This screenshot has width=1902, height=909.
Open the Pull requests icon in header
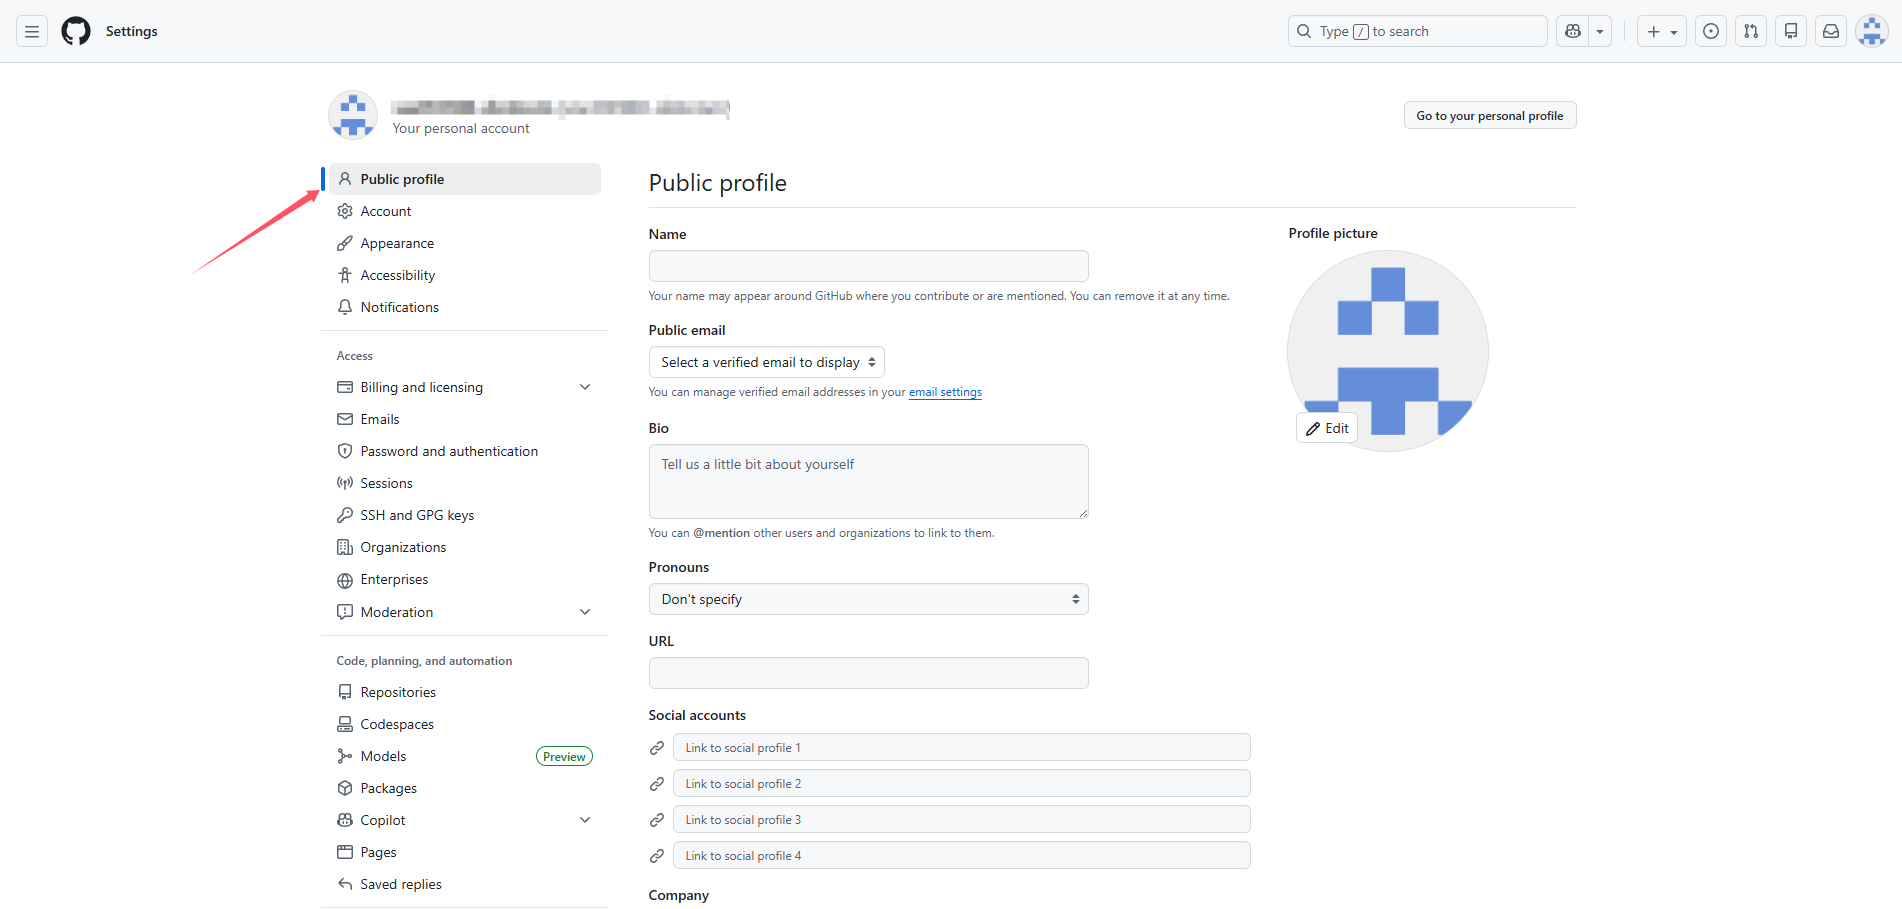[1751, 32]
